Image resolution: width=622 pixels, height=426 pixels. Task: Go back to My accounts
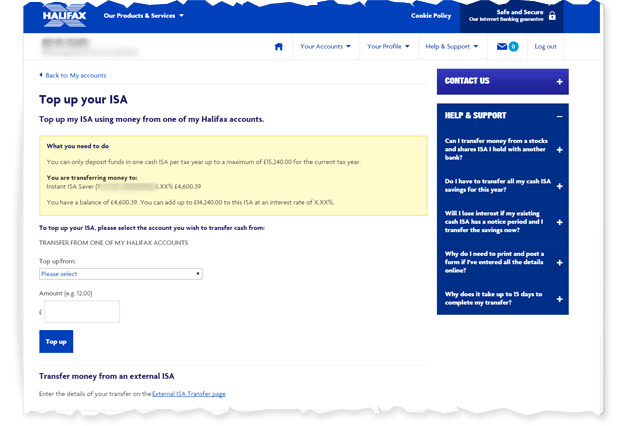(x=76, y=75)
